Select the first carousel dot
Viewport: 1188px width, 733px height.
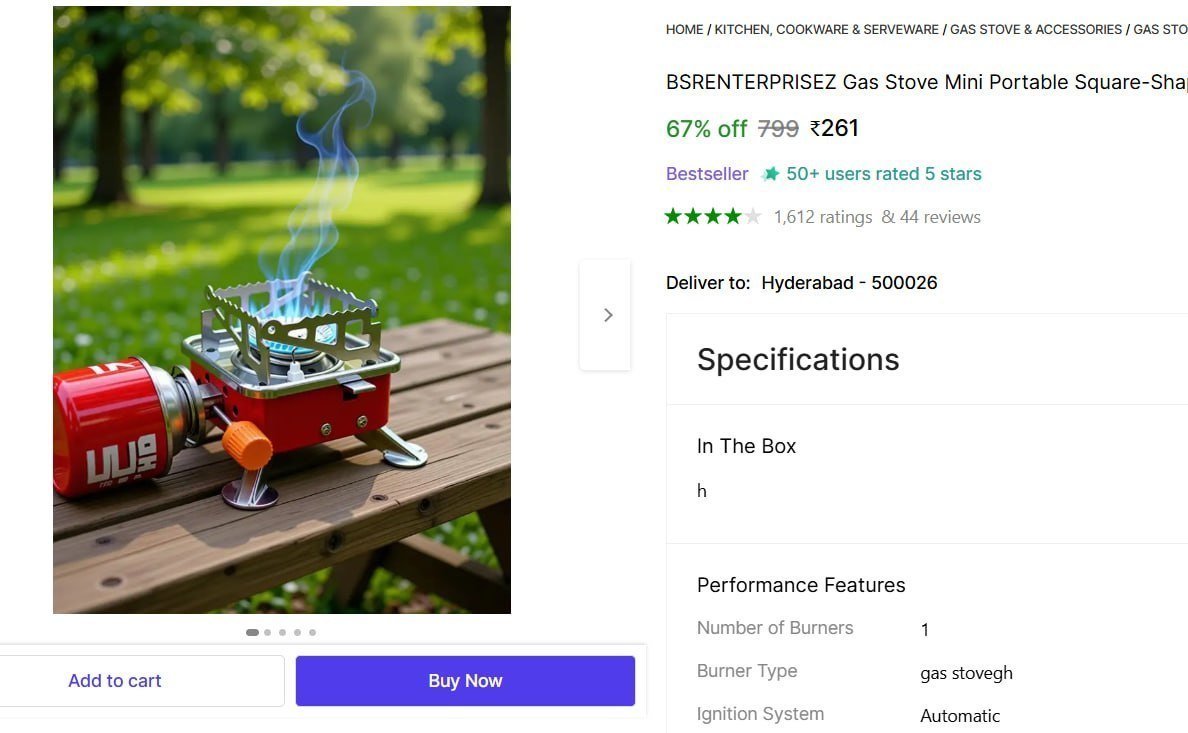(x=252, y=632)
